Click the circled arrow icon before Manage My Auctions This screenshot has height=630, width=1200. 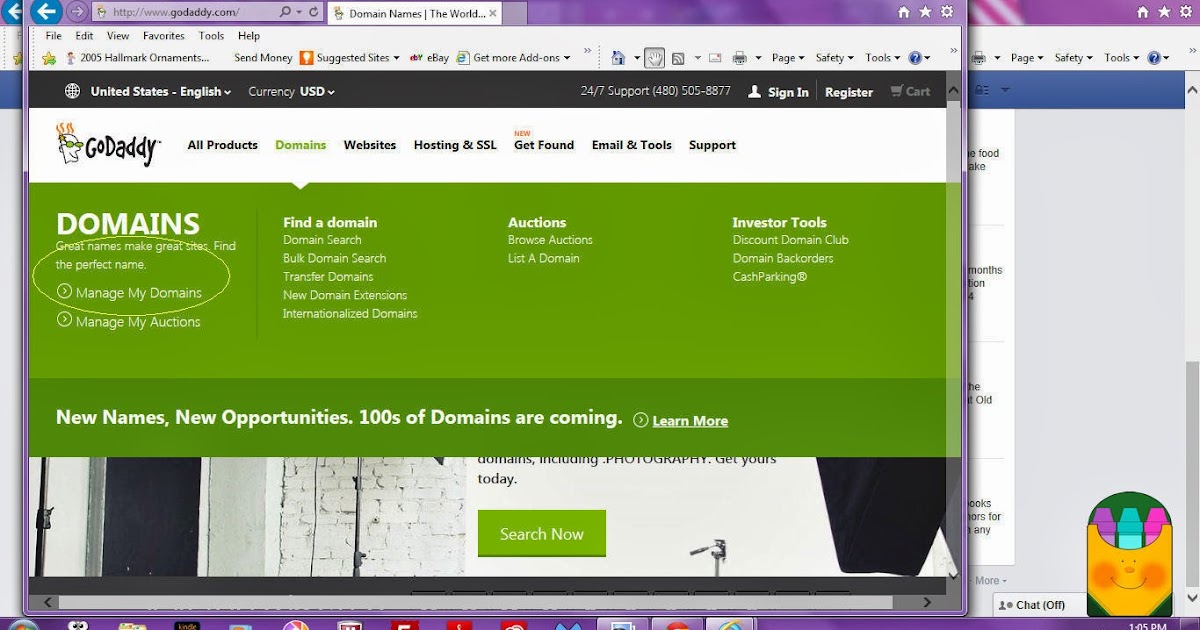64,320
